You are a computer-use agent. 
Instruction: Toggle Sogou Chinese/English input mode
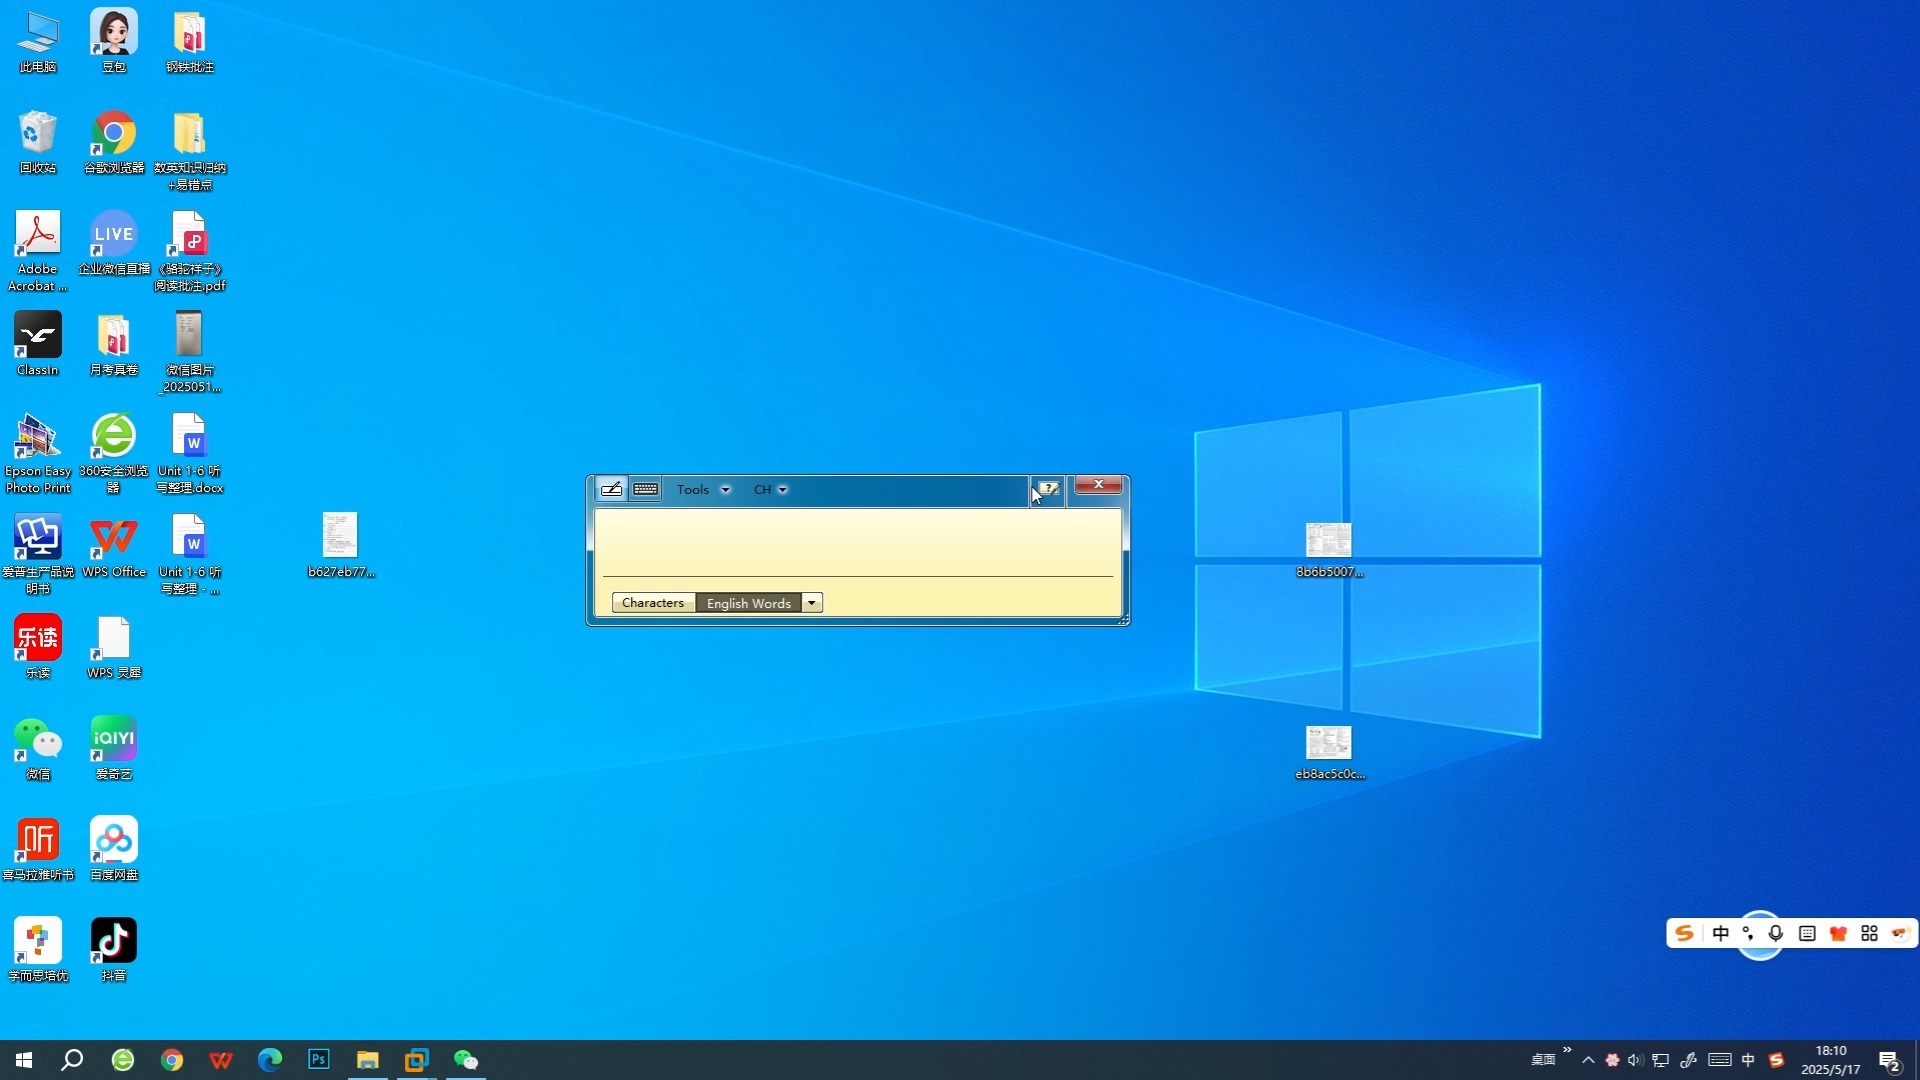pos(1720,933)
